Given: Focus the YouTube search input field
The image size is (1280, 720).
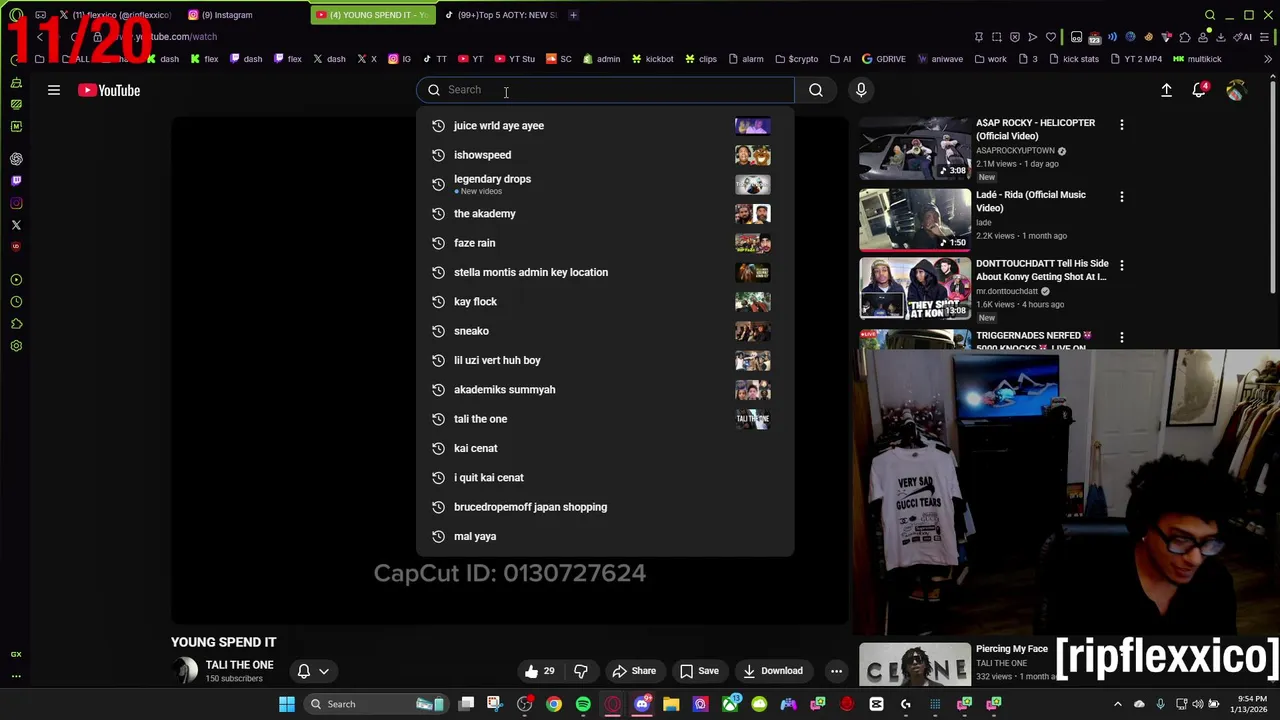Looking at the screenshot, I should 605,90.
